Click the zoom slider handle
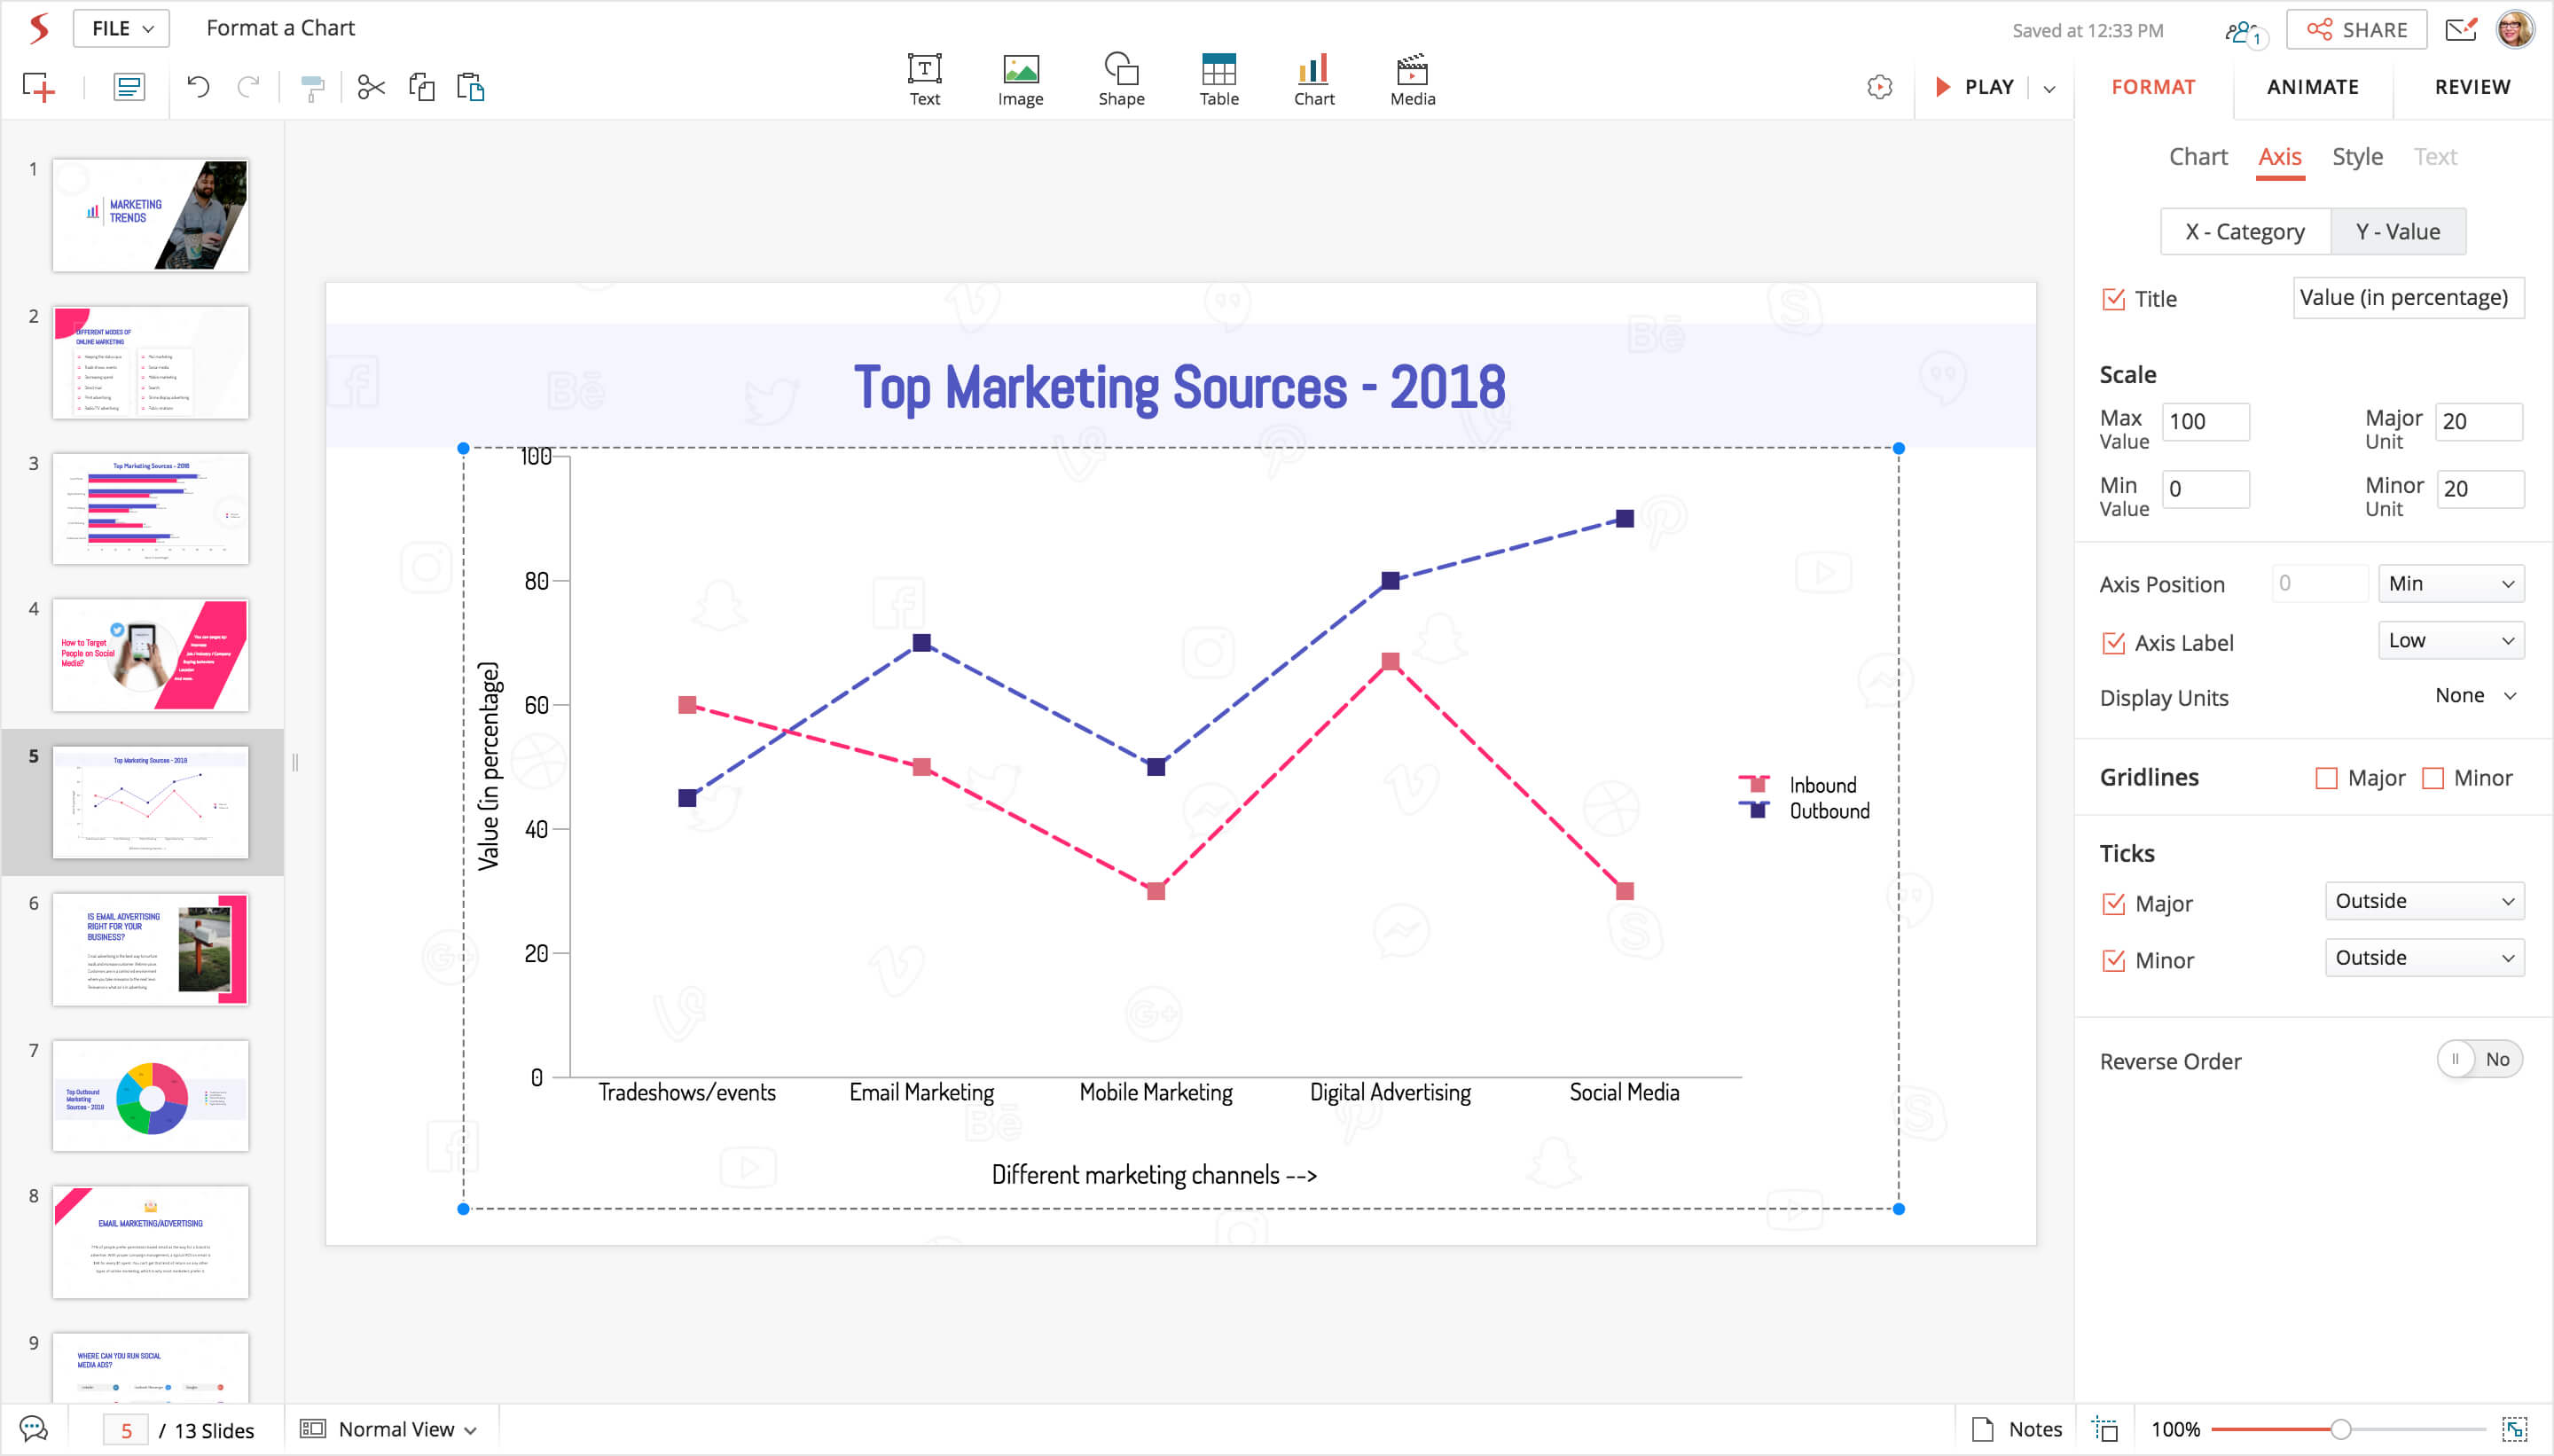The image size is (2554, 1456). [x=2340, y=1429]
